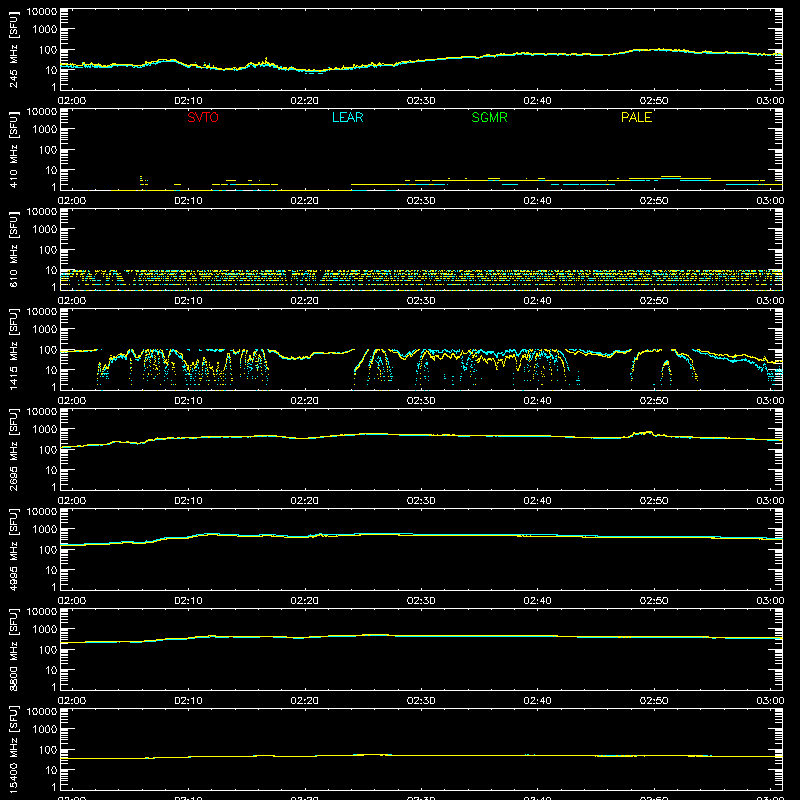Viewport: 800px width, 800px height.
Task: Click 02:10 on the 1415 MHz time axis
Action: tap(188, 401)
